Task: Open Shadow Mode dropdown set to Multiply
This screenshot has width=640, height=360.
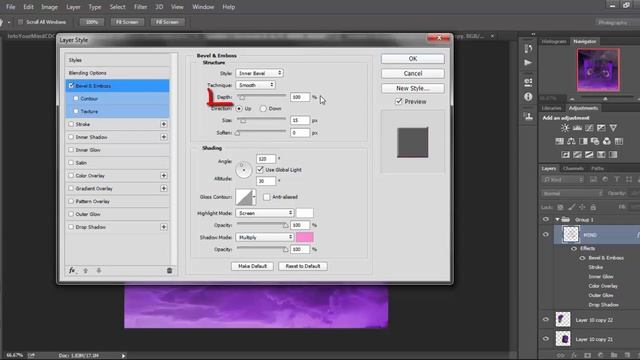Action: 264,237
